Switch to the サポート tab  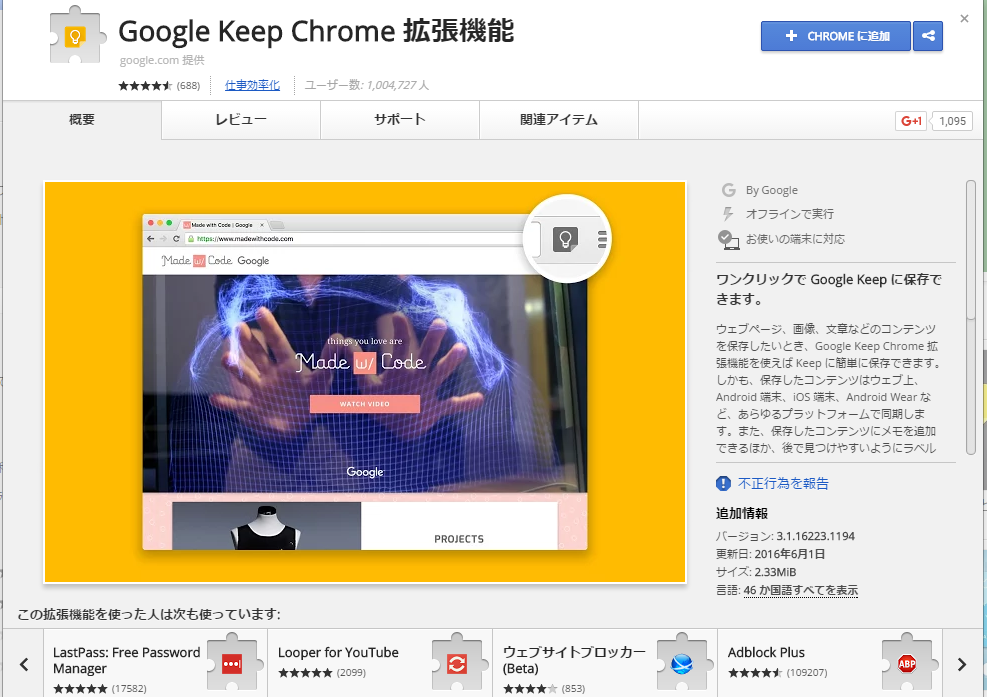pyautogui.click(x=400, y=120)
